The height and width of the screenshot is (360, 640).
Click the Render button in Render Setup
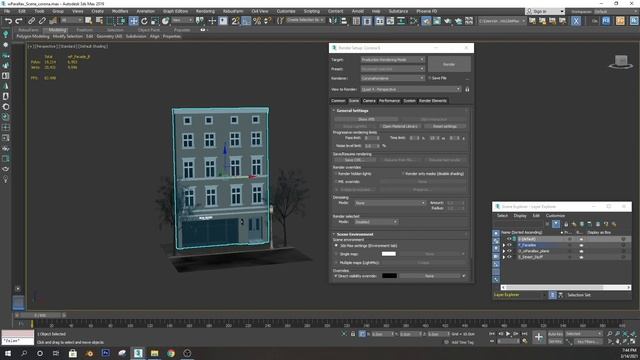point(449,64)
